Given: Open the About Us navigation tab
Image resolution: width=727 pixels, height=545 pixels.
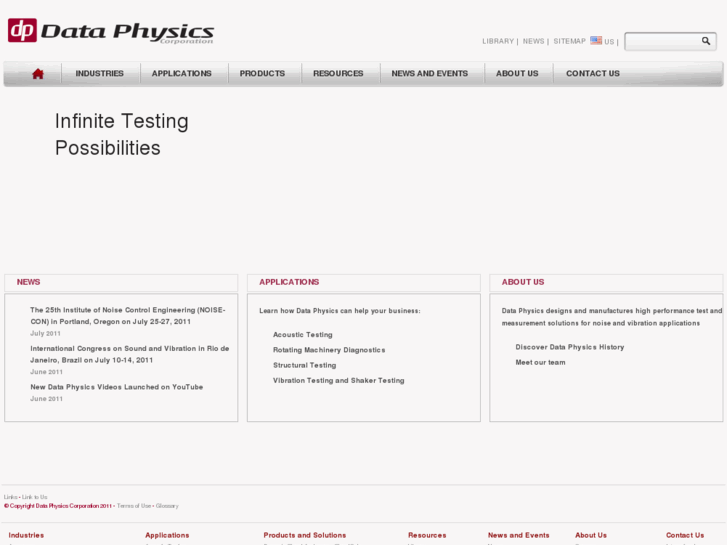Looking at the screenshot, I should (x=517, y=73).
